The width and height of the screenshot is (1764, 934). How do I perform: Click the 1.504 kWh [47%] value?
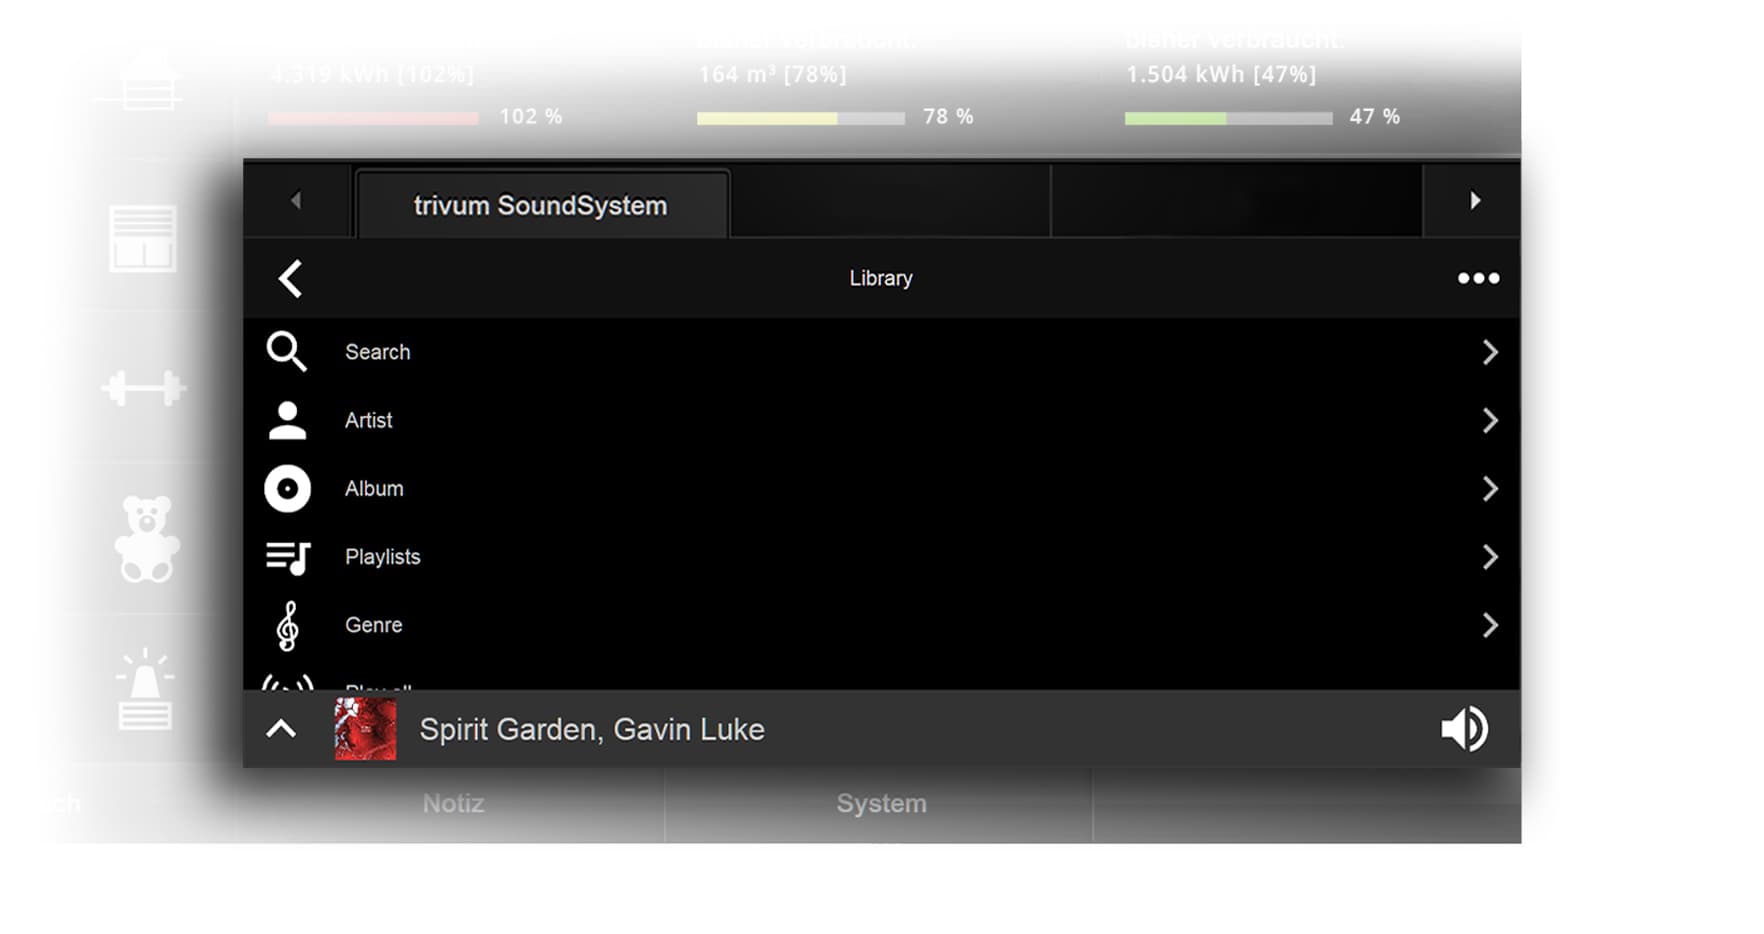pos(1221,75)
